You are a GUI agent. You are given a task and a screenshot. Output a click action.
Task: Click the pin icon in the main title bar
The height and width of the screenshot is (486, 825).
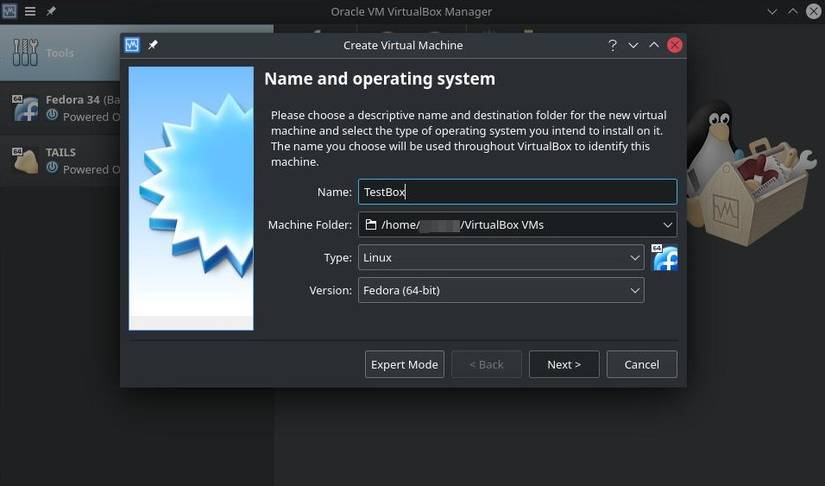[x=51, y=12]
